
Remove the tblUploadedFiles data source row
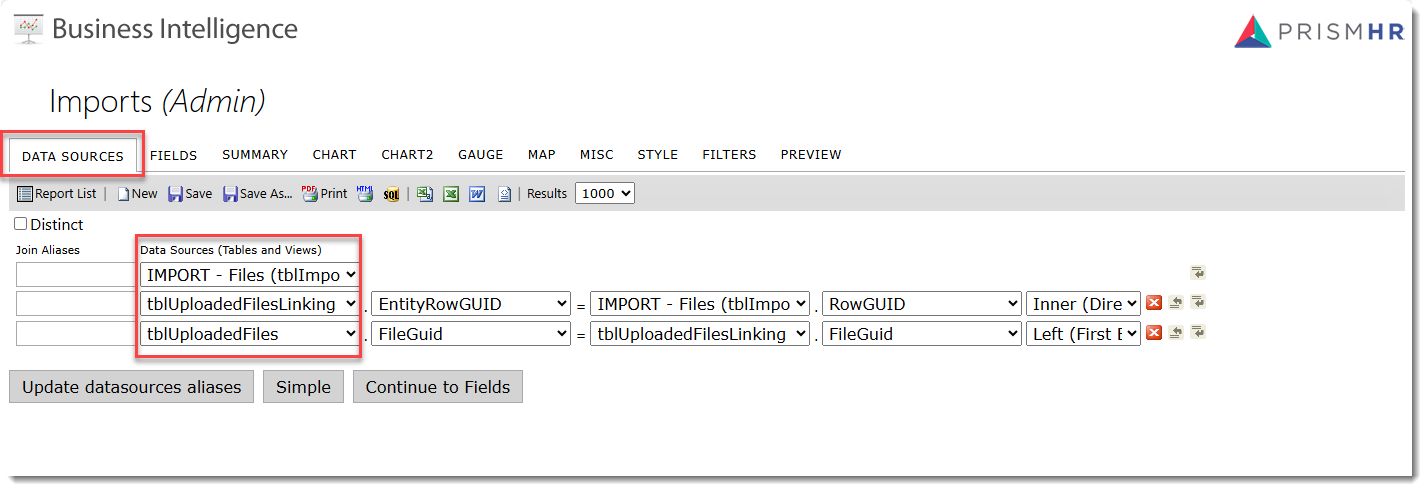[1153, 333]
